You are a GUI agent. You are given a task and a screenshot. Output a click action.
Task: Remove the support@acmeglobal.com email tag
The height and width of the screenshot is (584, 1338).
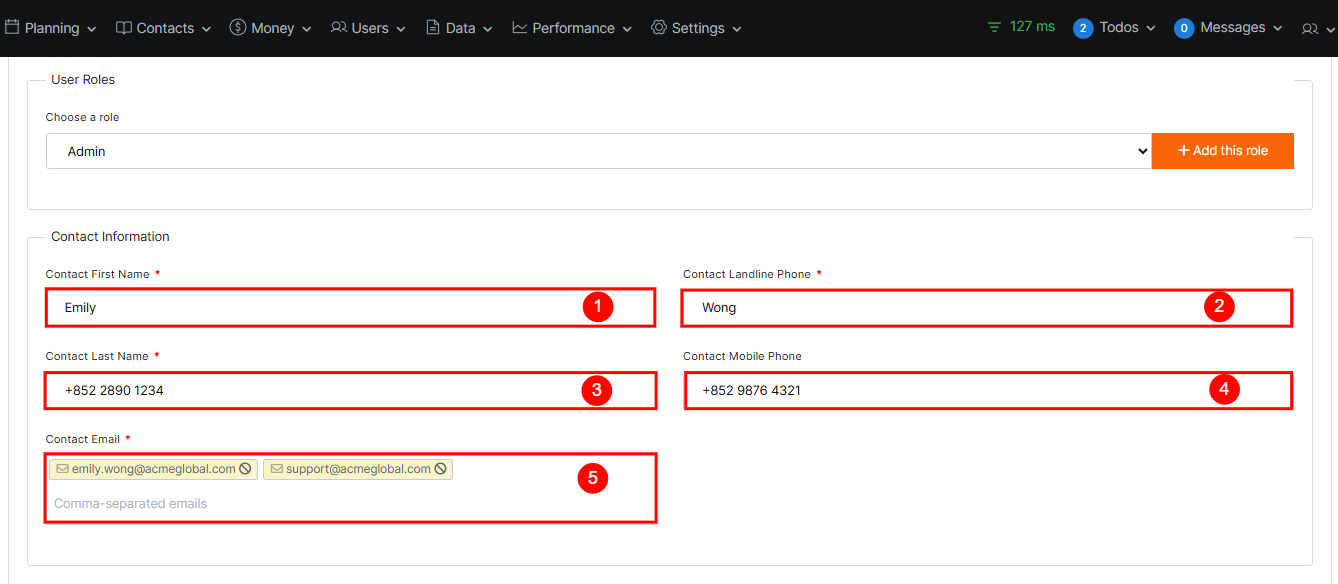440,469
